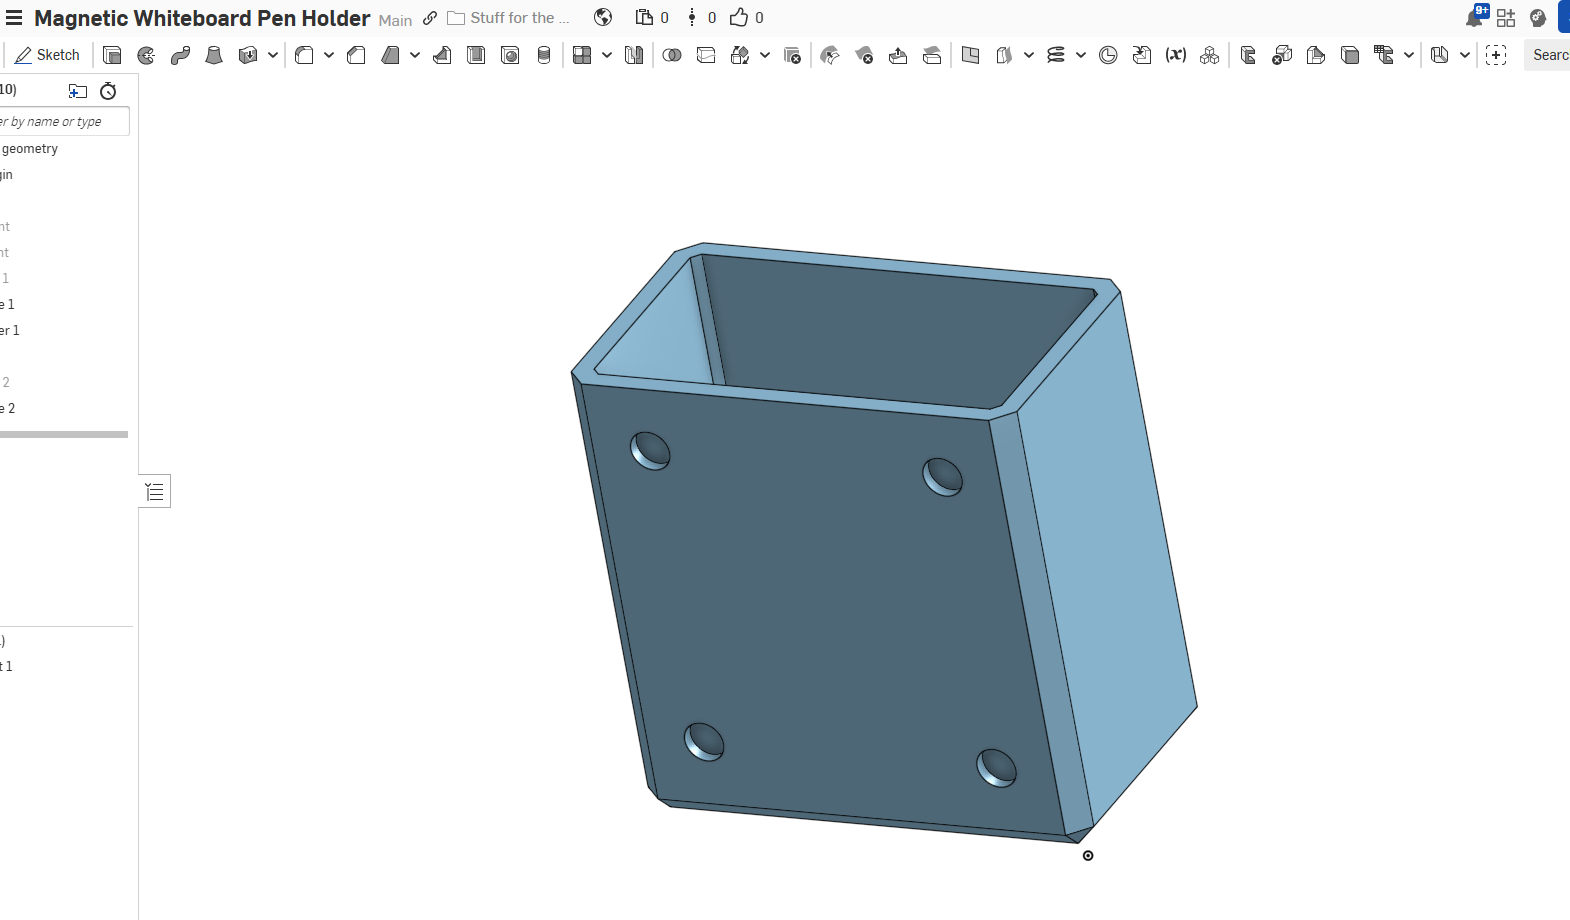The width and height of the screenshot is (1570, 920).
Task: Select the Shell tool
Action: [476, 55]
